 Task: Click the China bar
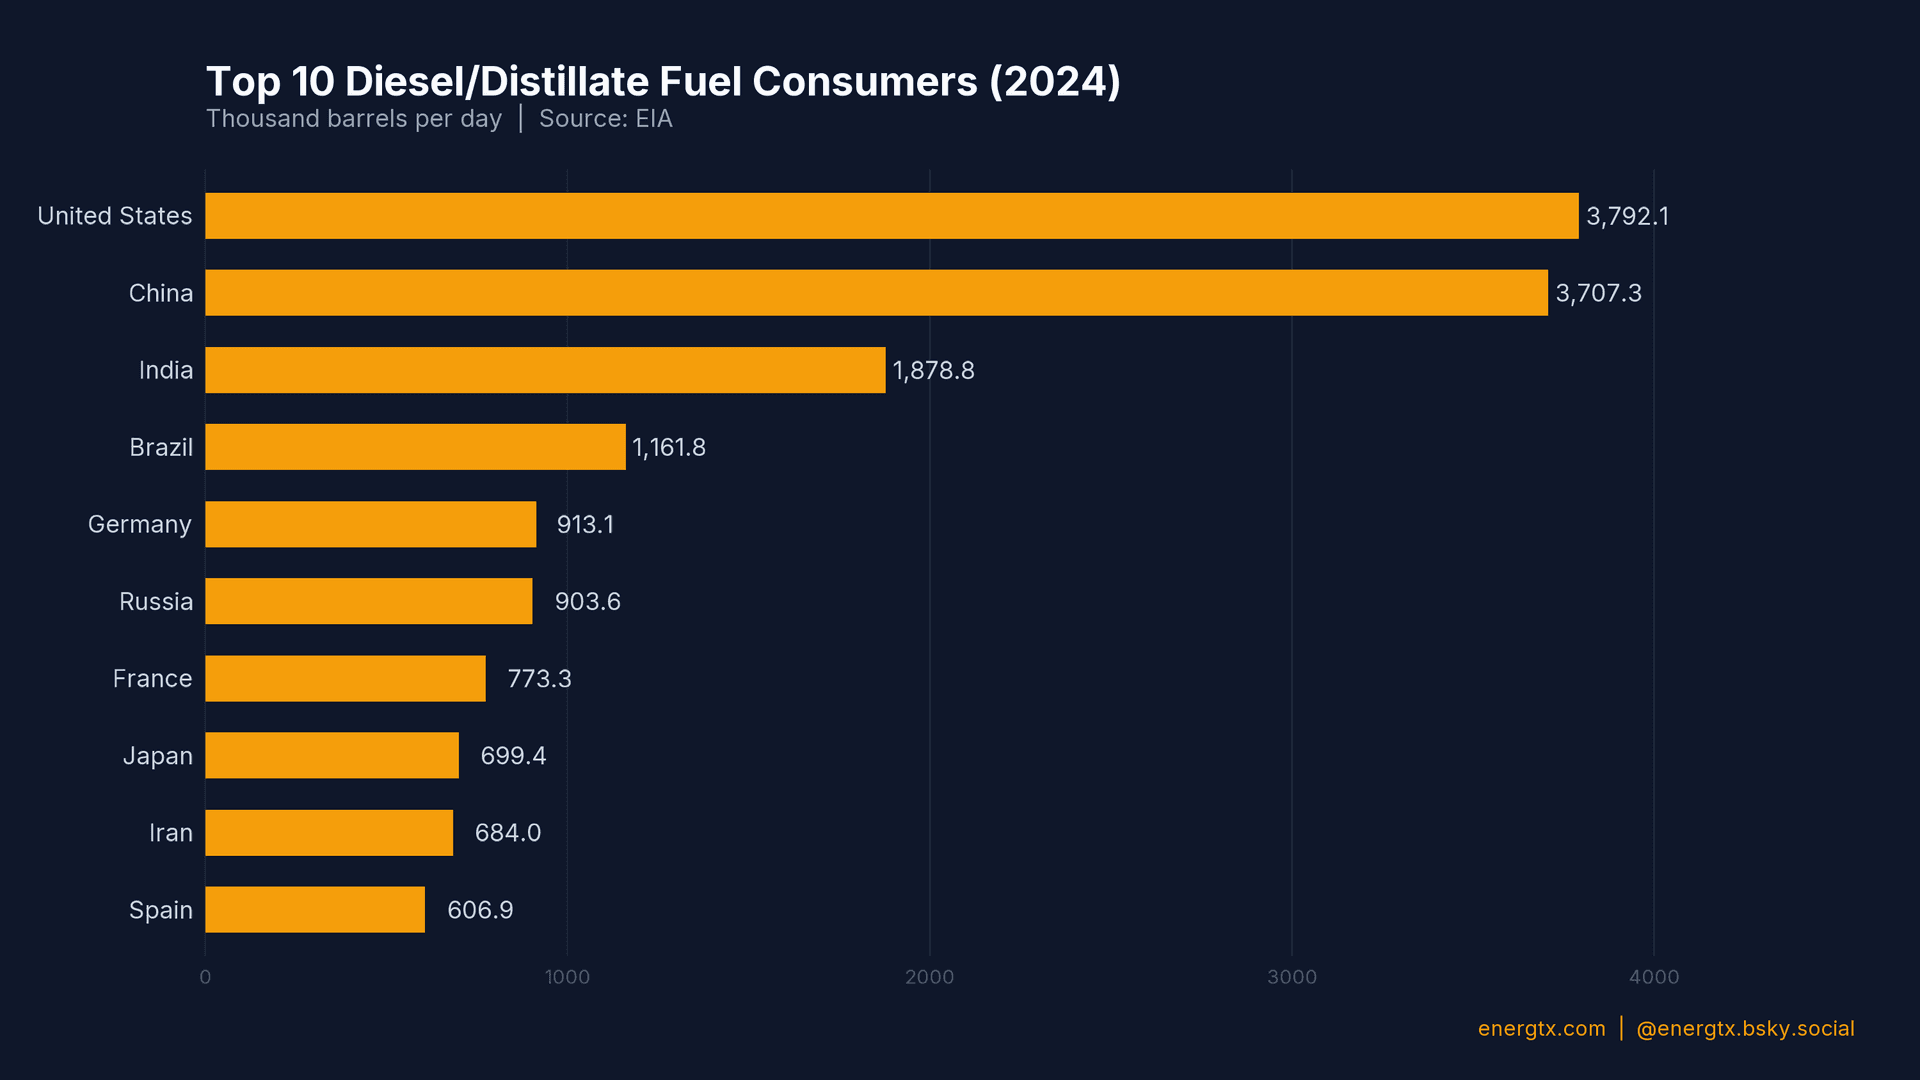(x=875, y=293)
